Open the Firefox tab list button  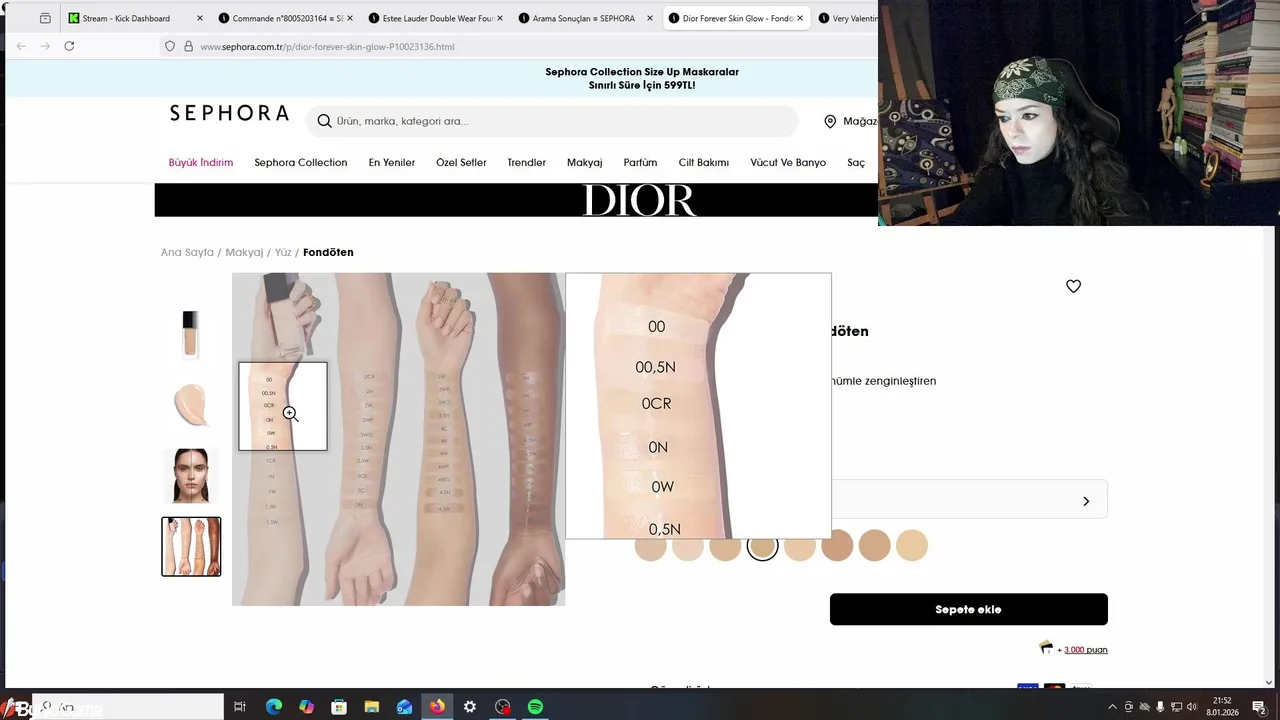tap(45, 18)
